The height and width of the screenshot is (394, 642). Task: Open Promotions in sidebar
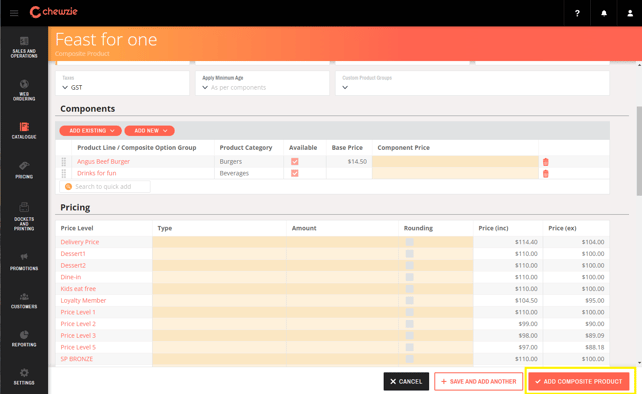click(24, 262)
